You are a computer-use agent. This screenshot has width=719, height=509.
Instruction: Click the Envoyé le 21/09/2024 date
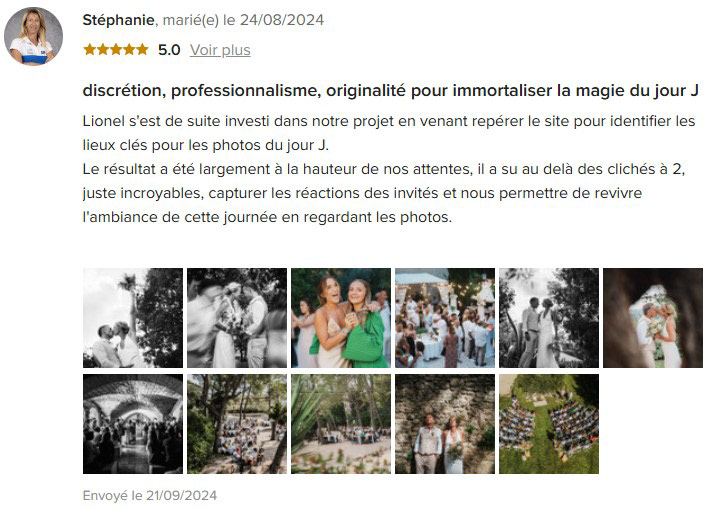tap(150, 496)
